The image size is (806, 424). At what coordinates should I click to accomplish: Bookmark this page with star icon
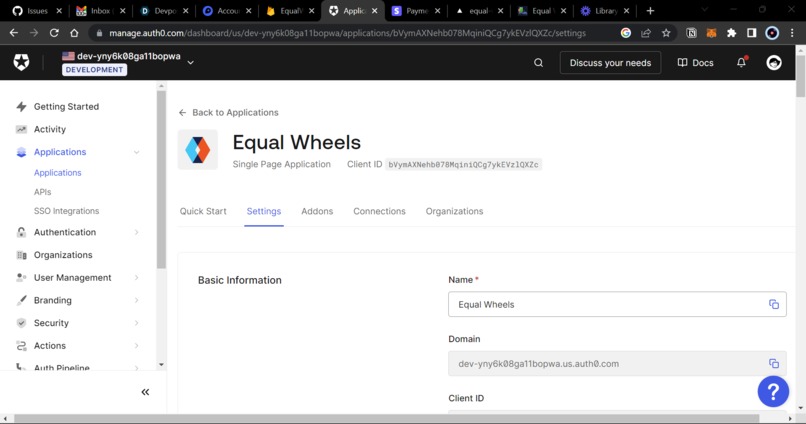point(666,33)
